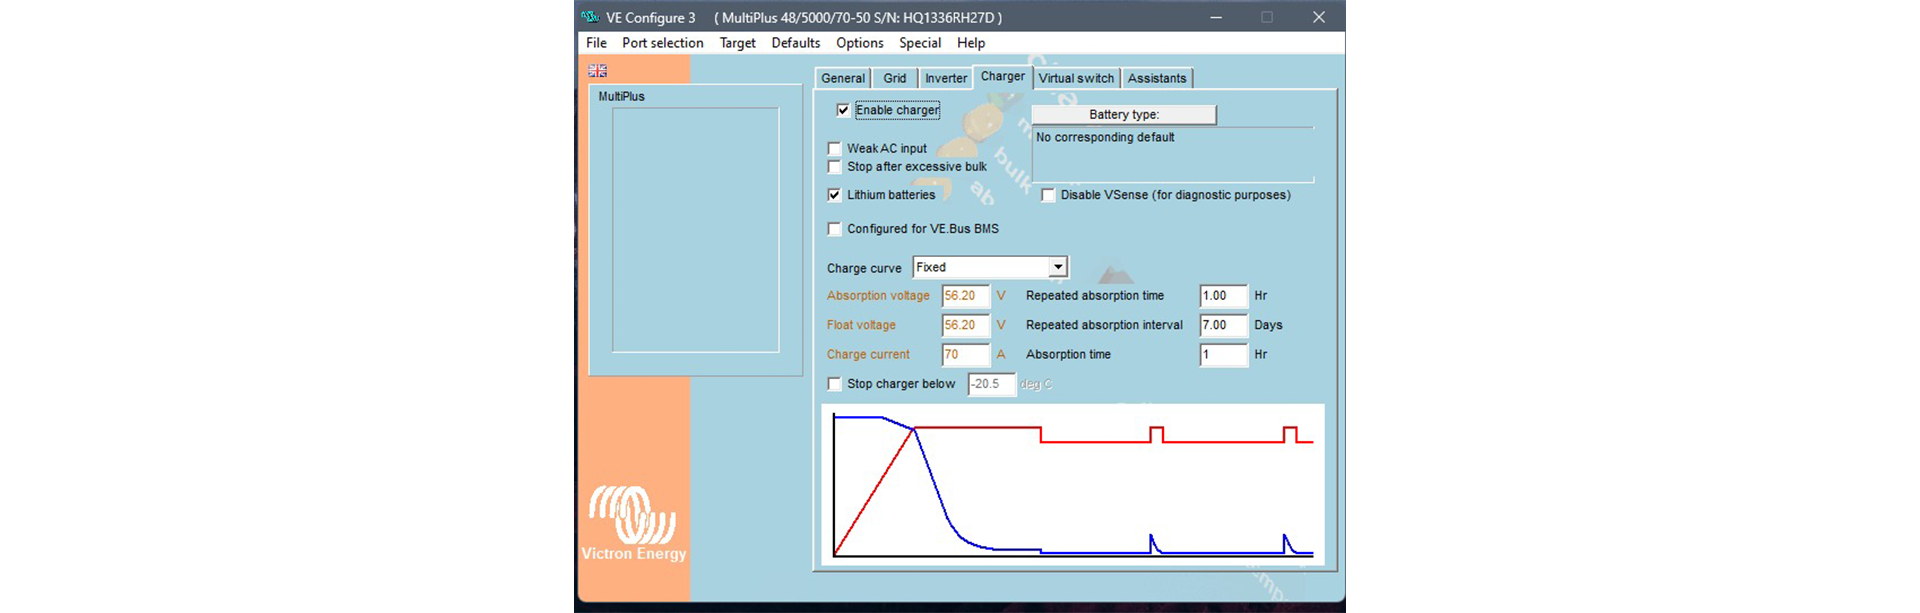Click the VE Configure title bar icon
Viewport: 1920px width, 613px height.
coord(590,17)
